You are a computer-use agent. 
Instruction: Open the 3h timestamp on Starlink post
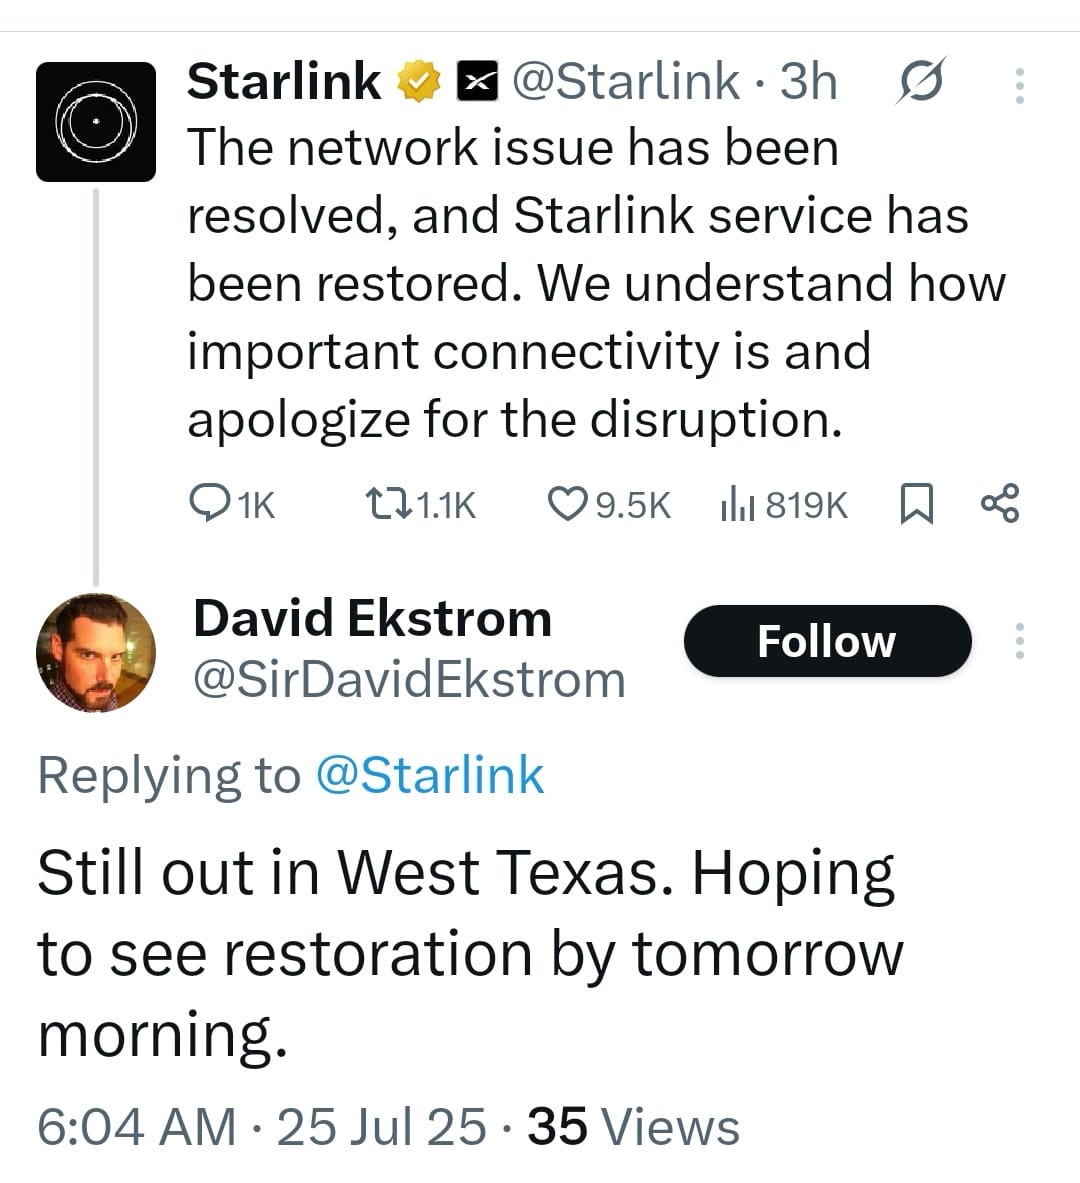pyautogui.click(x=808, y=82)
